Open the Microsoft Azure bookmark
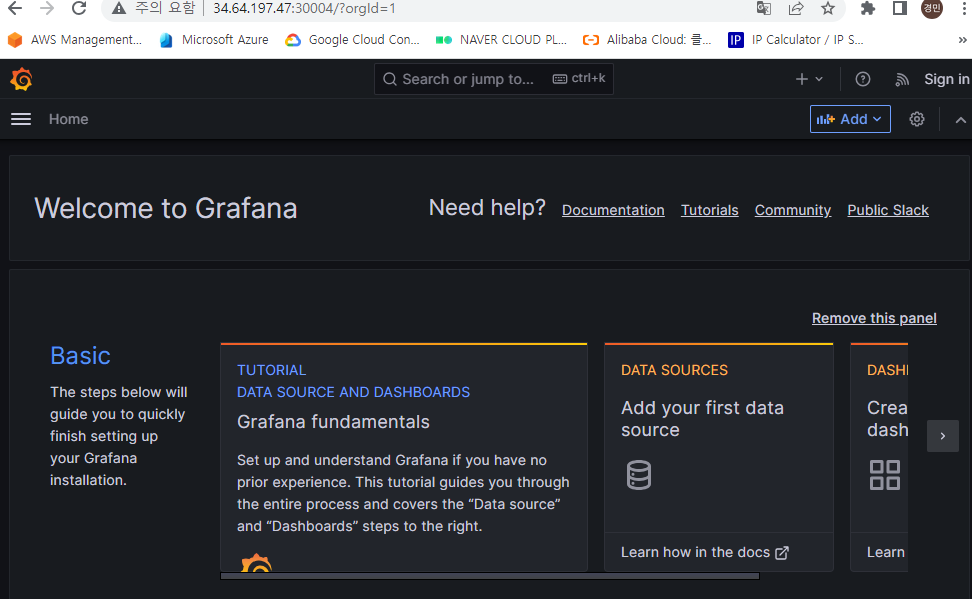This screenshot has height=599, width=972. 214,40
